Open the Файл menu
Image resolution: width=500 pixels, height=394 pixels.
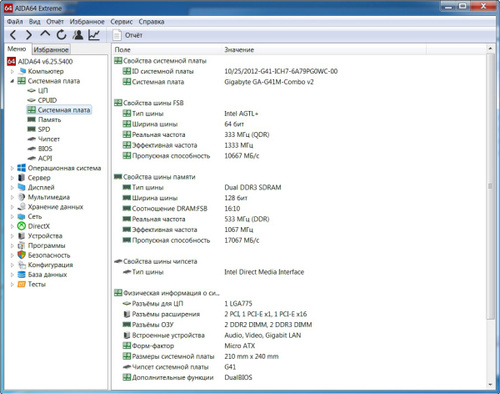click(x=15, y=22)
